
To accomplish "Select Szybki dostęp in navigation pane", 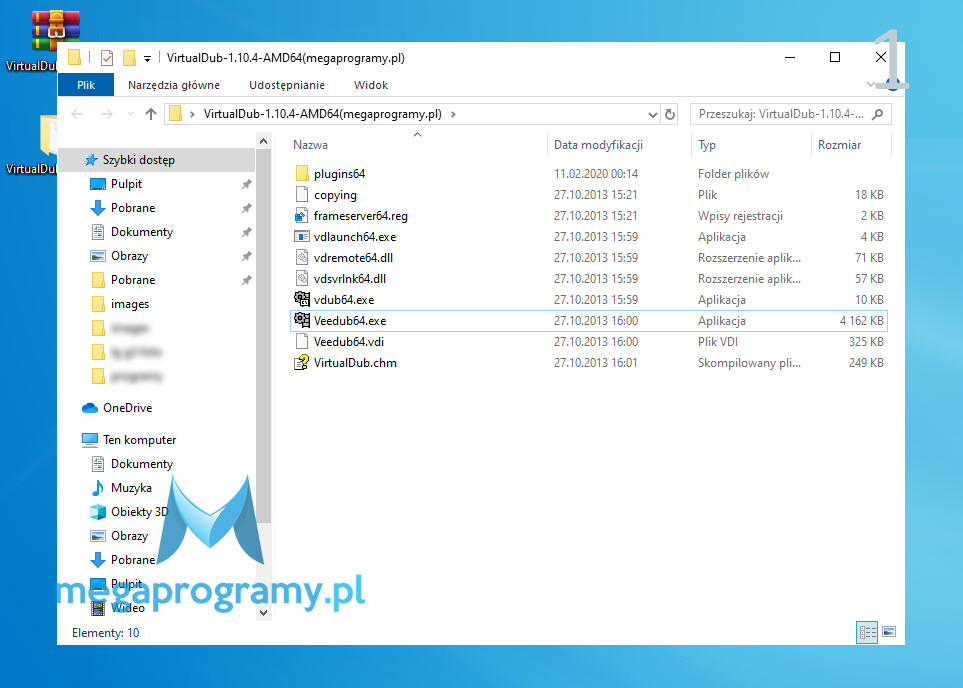I will coord(138,160).
